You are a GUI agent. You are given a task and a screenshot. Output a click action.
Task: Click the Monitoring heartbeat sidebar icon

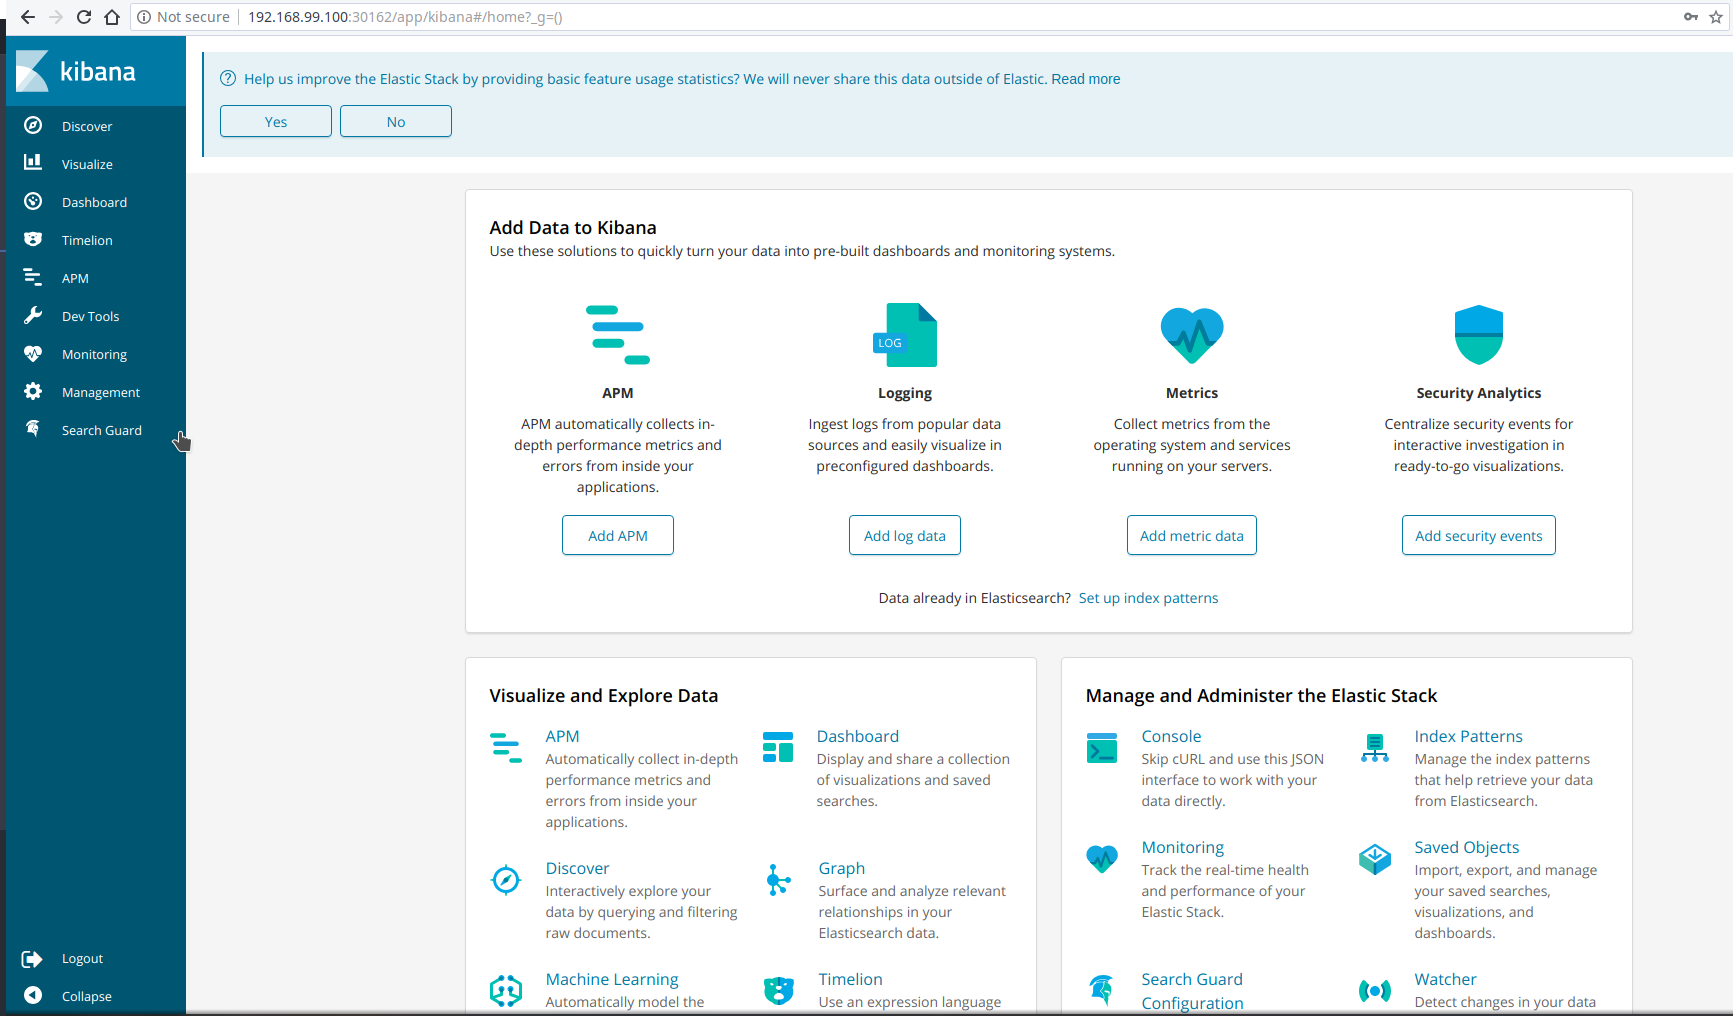pos(33,354)
